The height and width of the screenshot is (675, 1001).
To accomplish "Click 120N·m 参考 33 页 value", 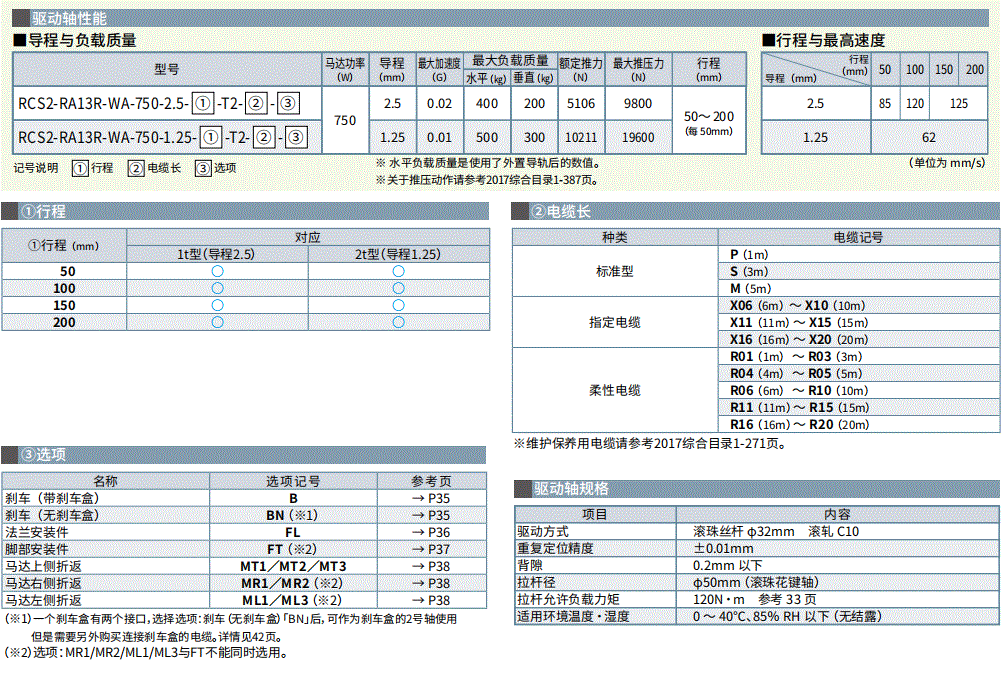I will pyautogui.click(x=755, y=600).
